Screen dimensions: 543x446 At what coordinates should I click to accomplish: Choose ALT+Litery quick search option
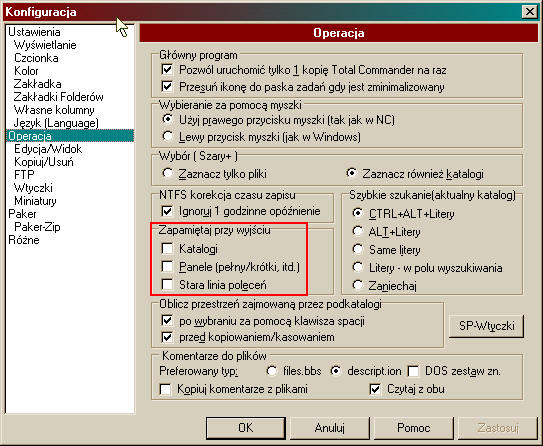(357, 231)
